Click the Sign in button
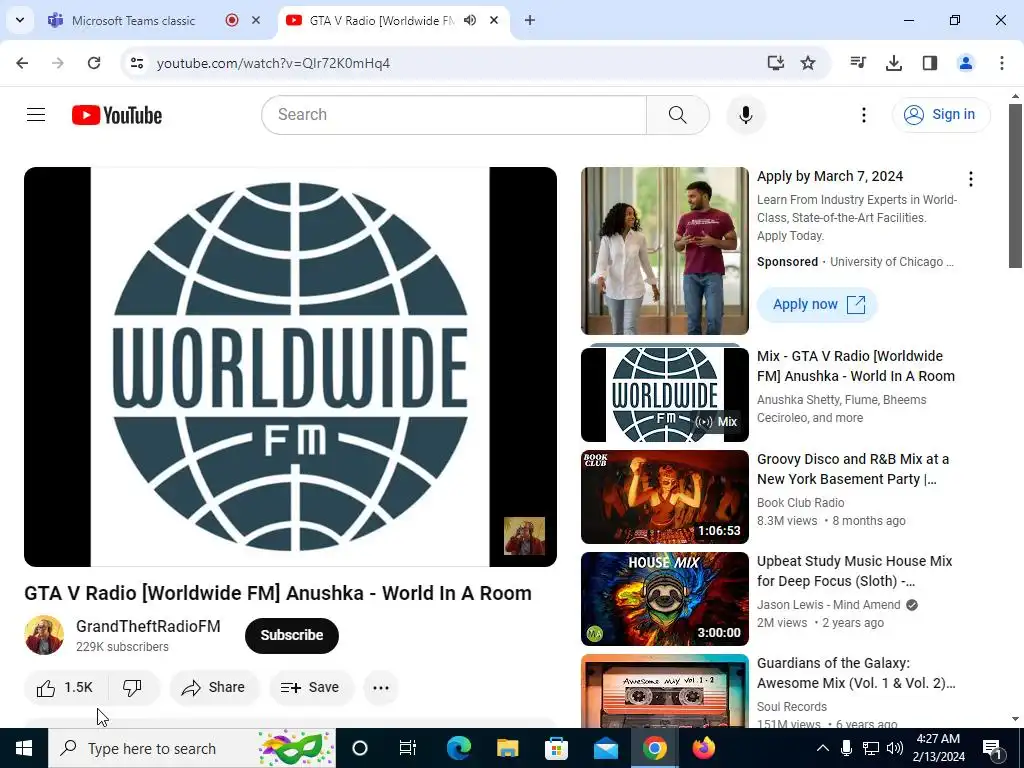This screenshot has height=768, width=1024. pyautogui.click(x=941, y=115)
